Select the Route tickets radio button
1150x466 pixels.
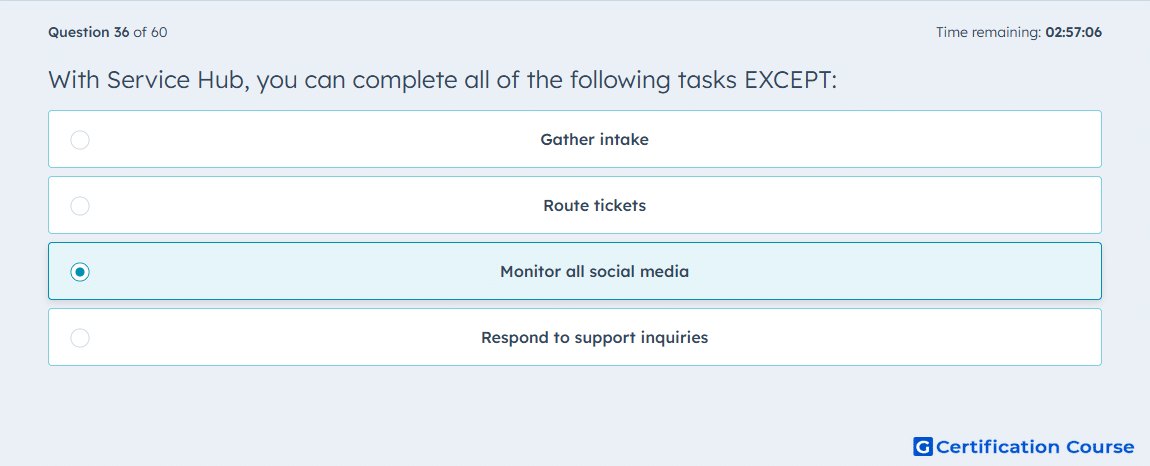pos(80,205)
